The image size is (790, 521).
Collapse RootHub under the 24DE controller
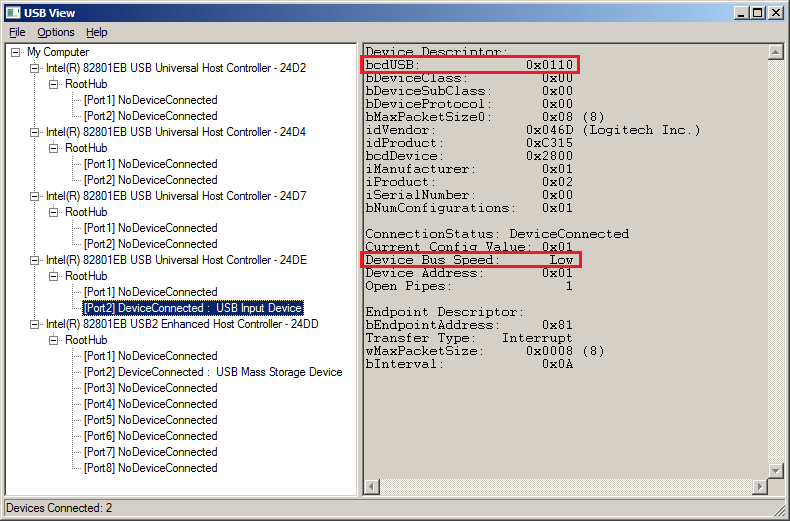coord(55,276)
